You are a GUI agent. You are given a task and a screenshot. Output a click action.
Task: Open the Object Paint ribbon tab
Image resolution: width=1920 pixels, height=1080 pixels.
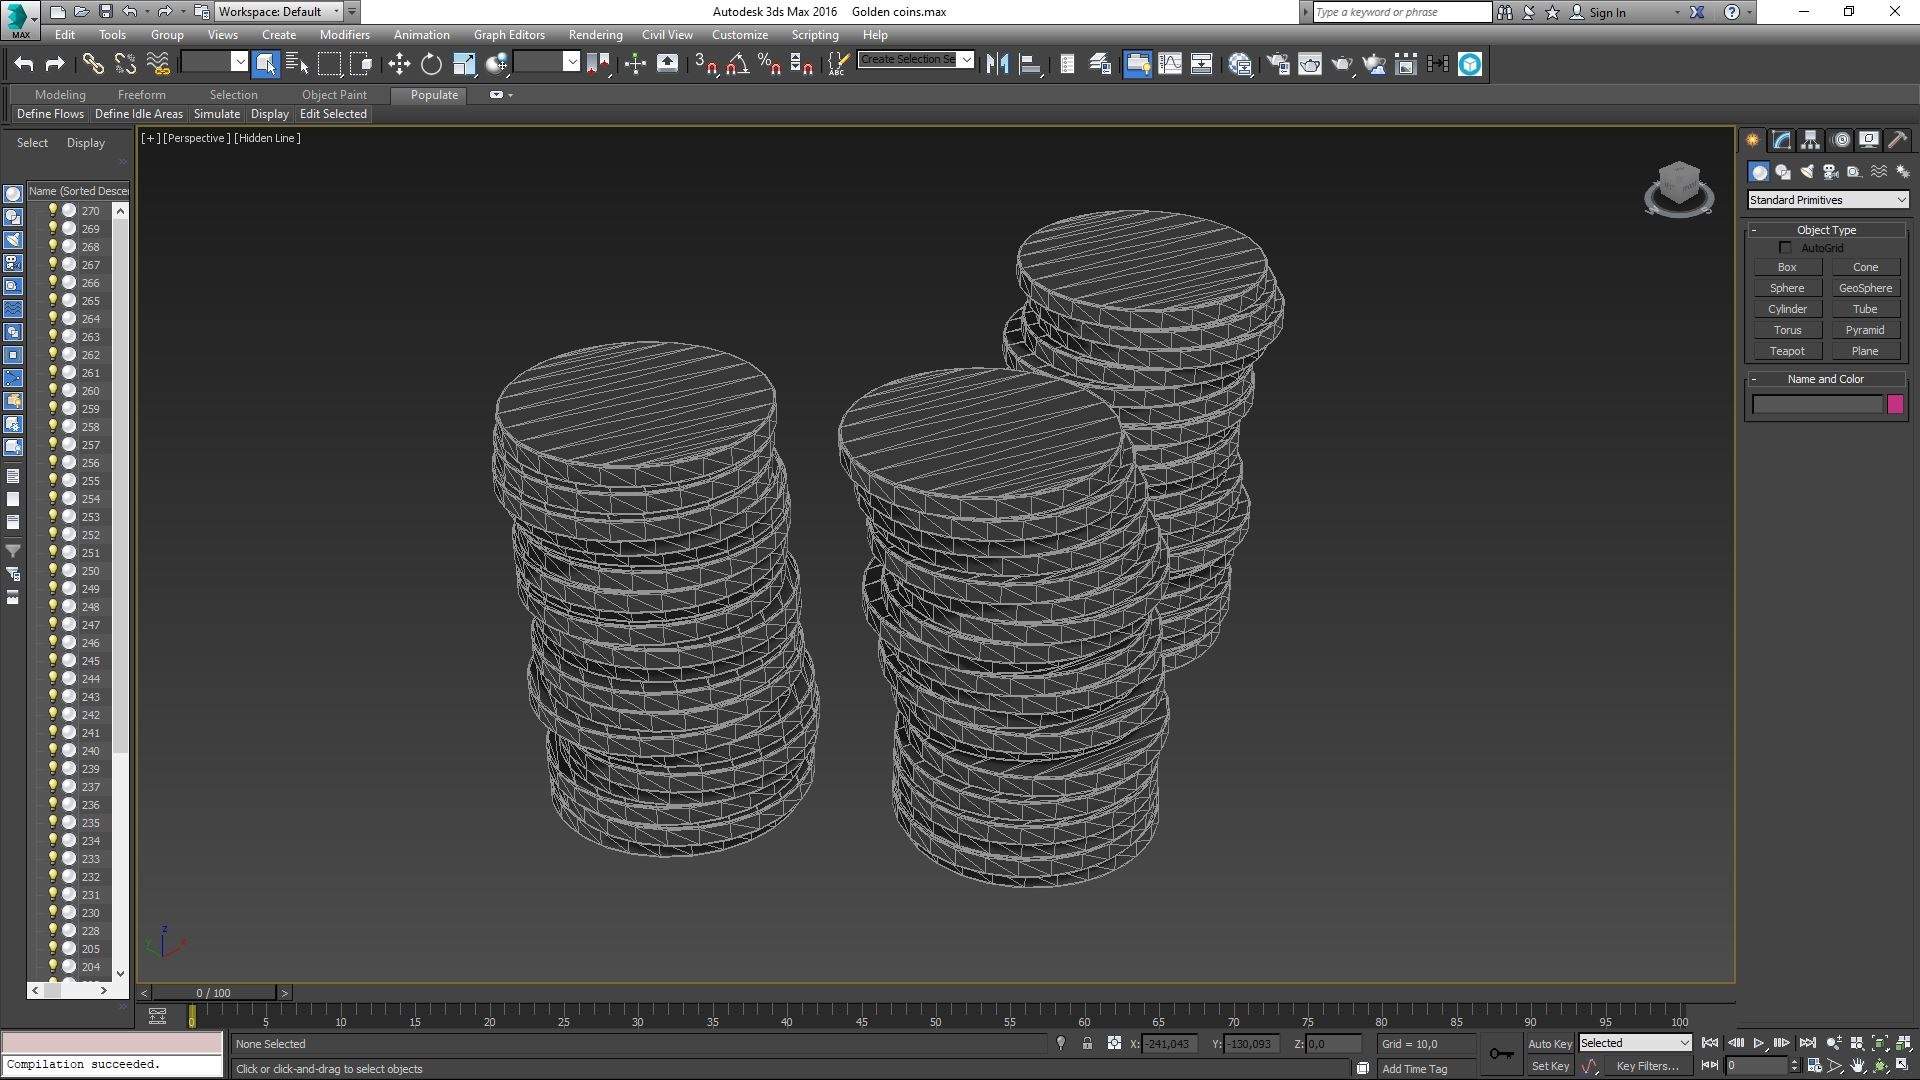tap(334, 95)
